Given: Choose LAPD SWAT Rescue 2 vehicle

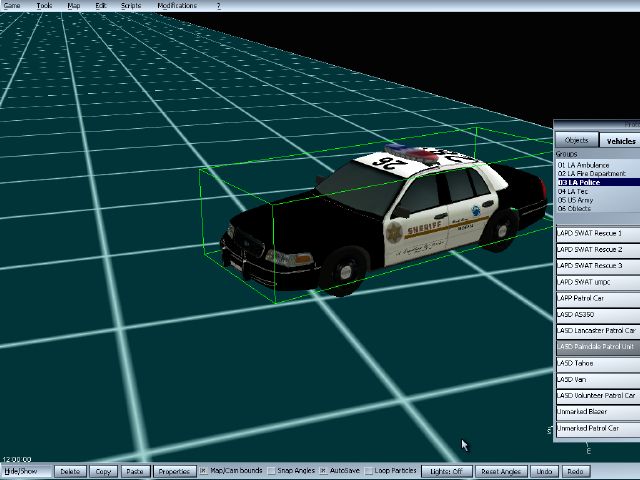Looking at the screenshot, I should point(598,250).
